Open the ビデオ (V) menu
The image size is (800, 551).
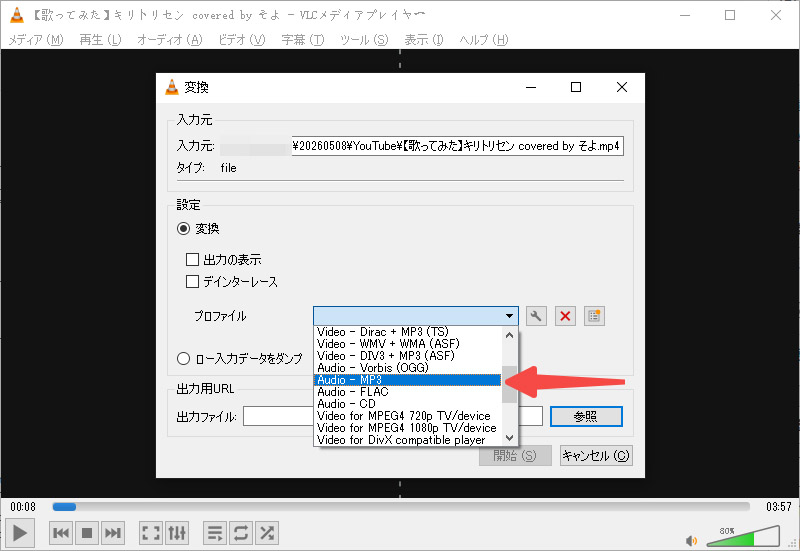tap(241, 40)
